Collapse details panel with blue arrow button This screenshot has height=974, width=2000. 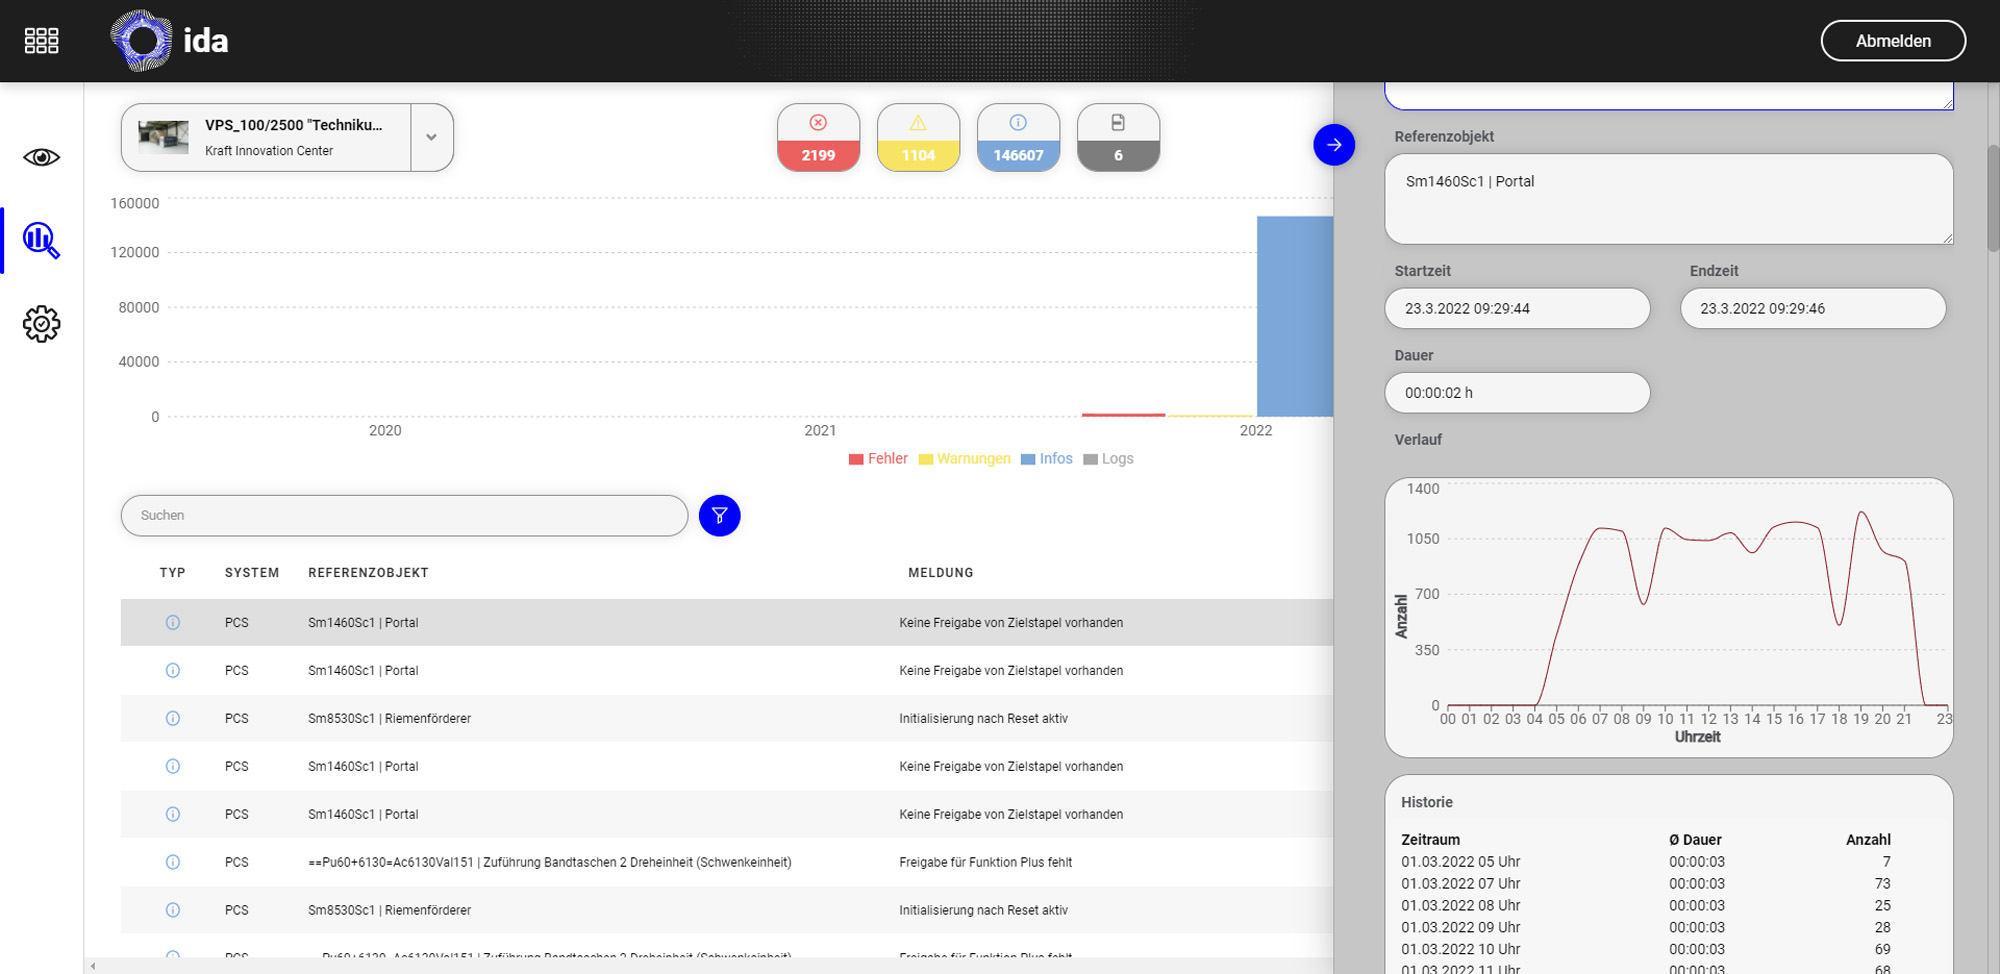pos(1334,145)
